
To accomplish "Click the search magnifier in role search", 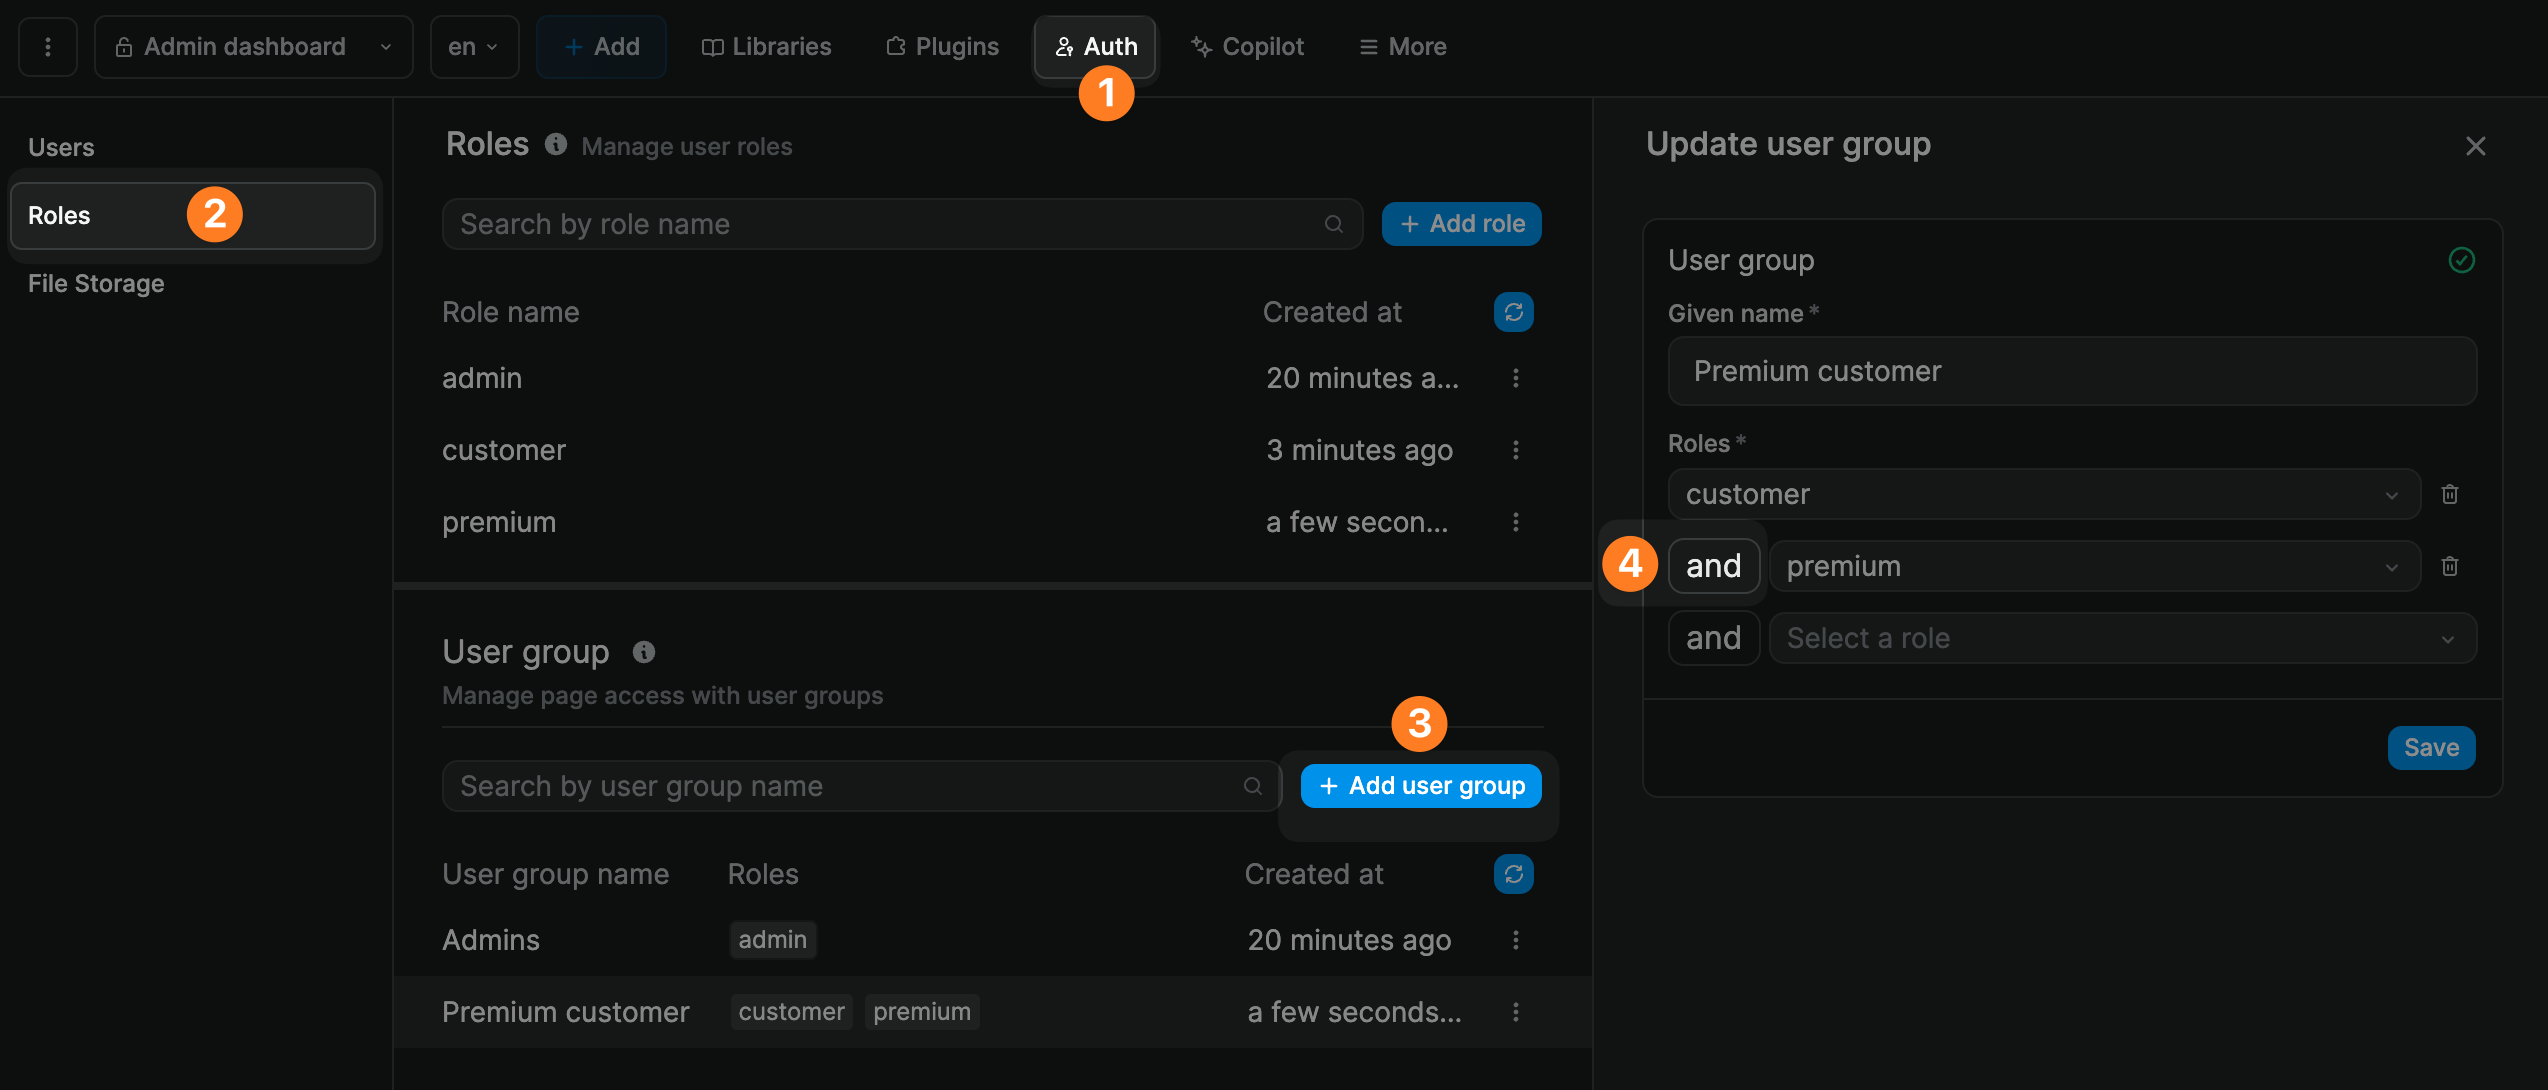I will pyautogui.click(x=1334, y=224).
